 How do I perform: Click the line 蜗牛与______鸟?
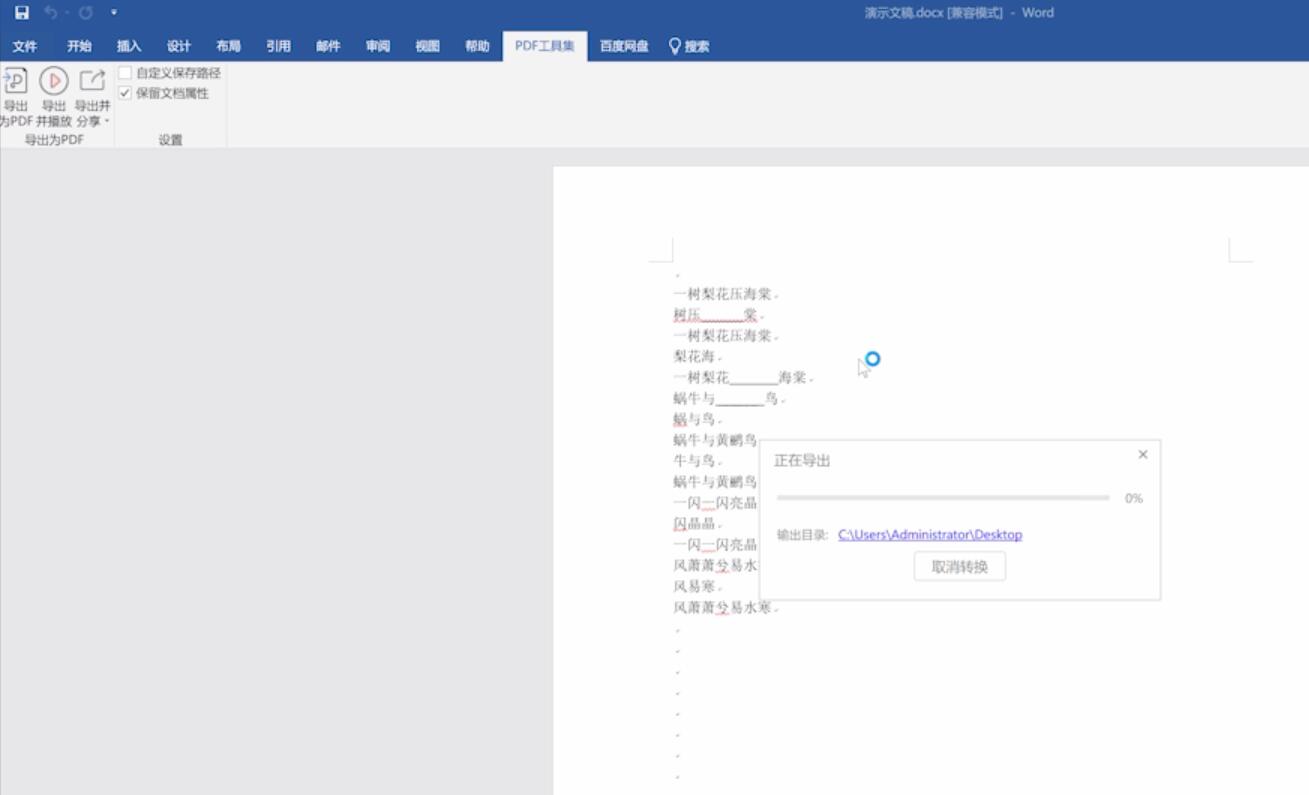[727, 398]
